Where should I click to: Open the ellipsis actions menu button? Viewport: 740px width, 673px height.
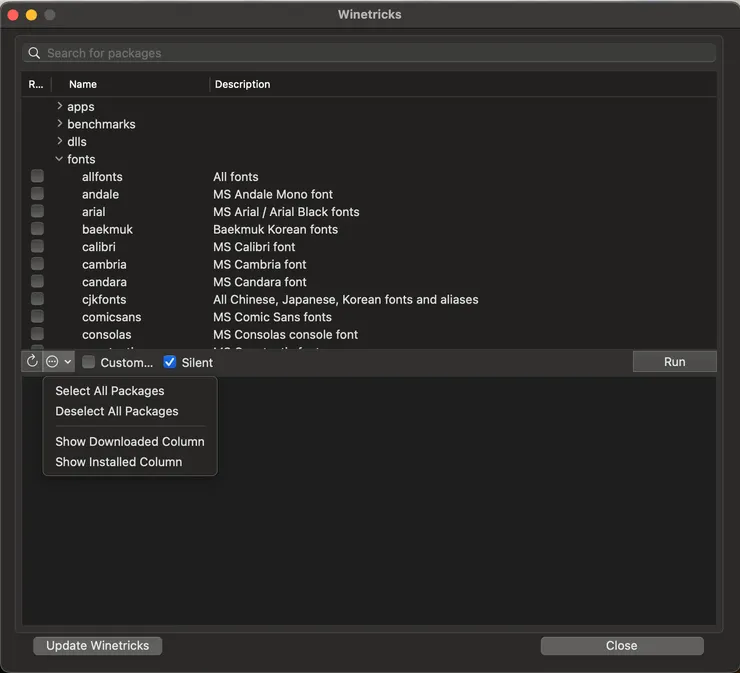59,362
